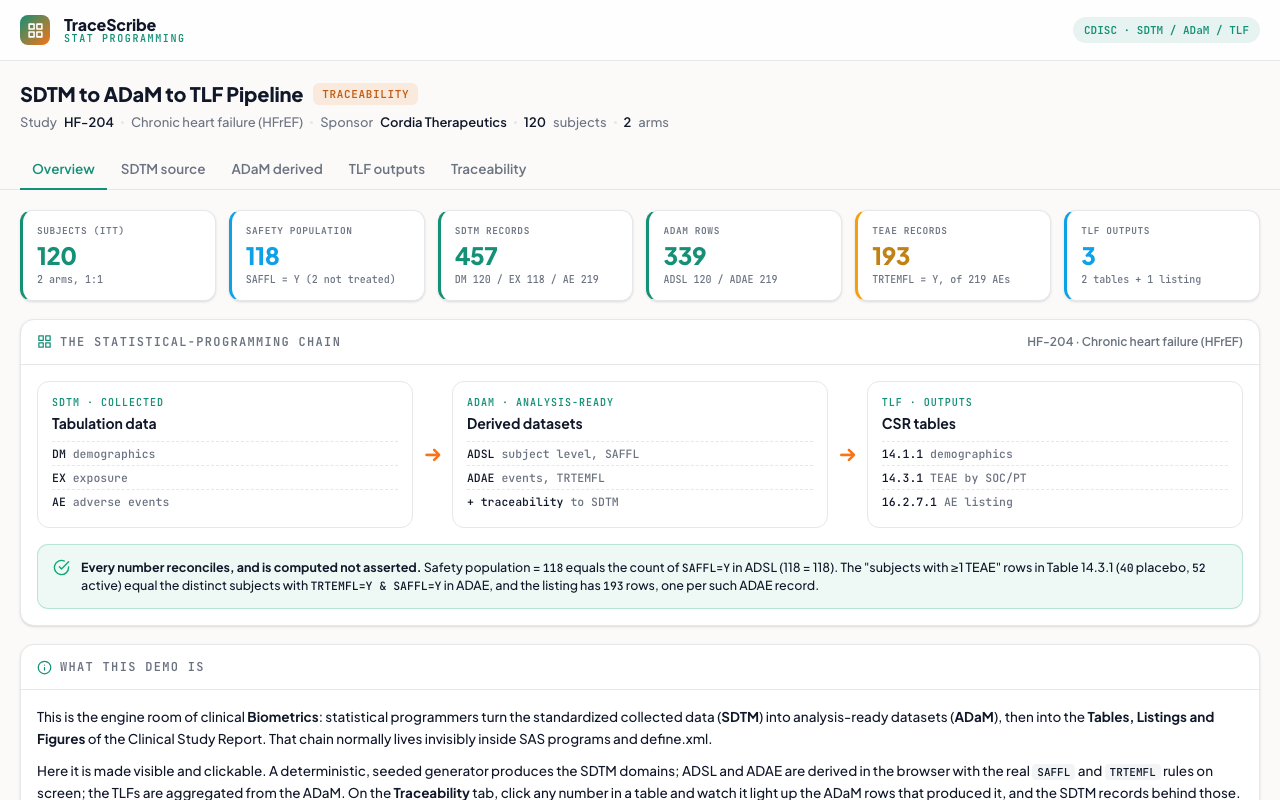
Task: Open the TLF outputs tab
Action: pos(386,169)
